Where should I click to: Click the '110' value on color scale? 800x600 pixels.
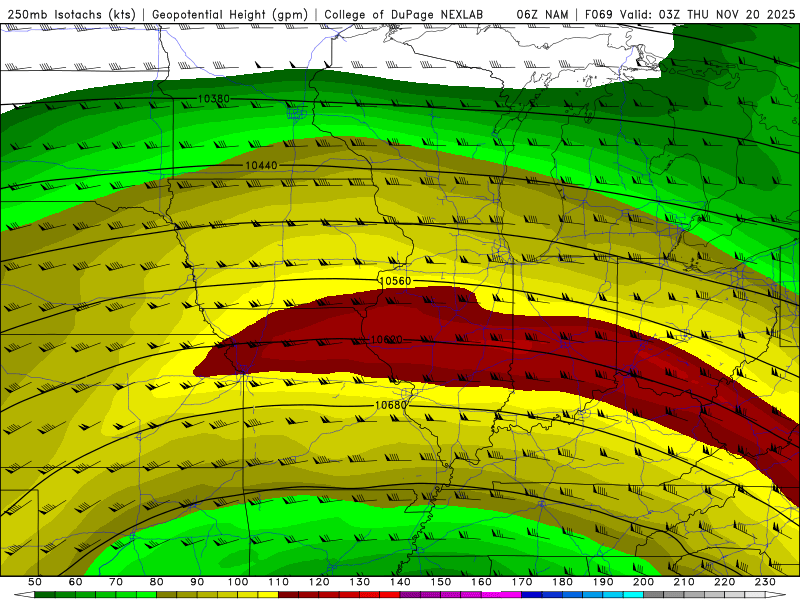point(278,582)
